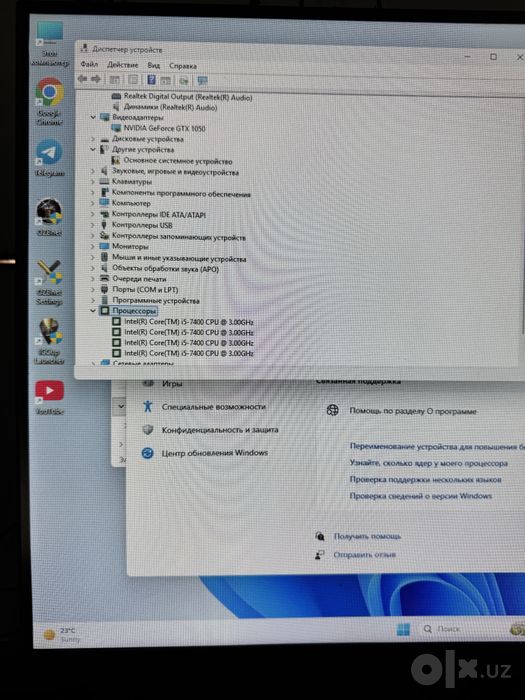Image resolution: width=525 pixels, height=700 pixels.
Task: Open Telegram desktop shortcut
Action: click(x=50, y=157)
